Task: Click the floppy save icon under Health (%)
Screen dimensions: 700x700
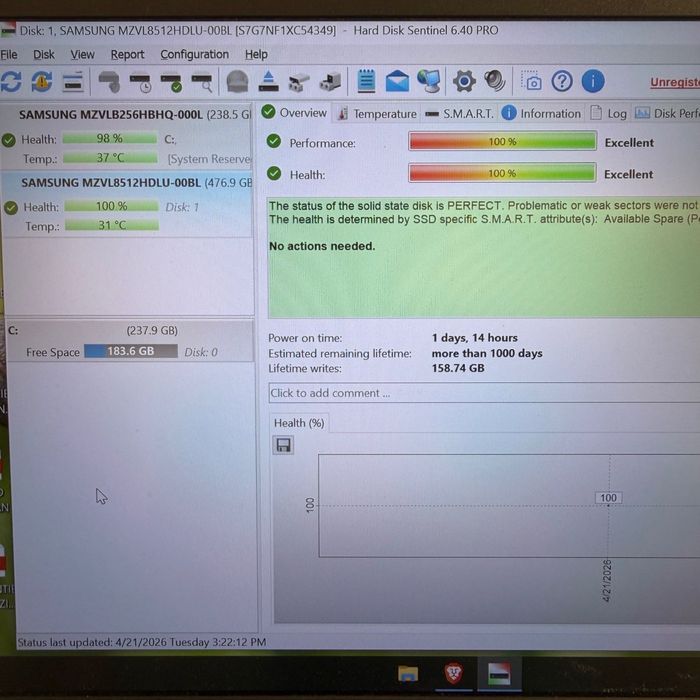Action: pos(283,445)
